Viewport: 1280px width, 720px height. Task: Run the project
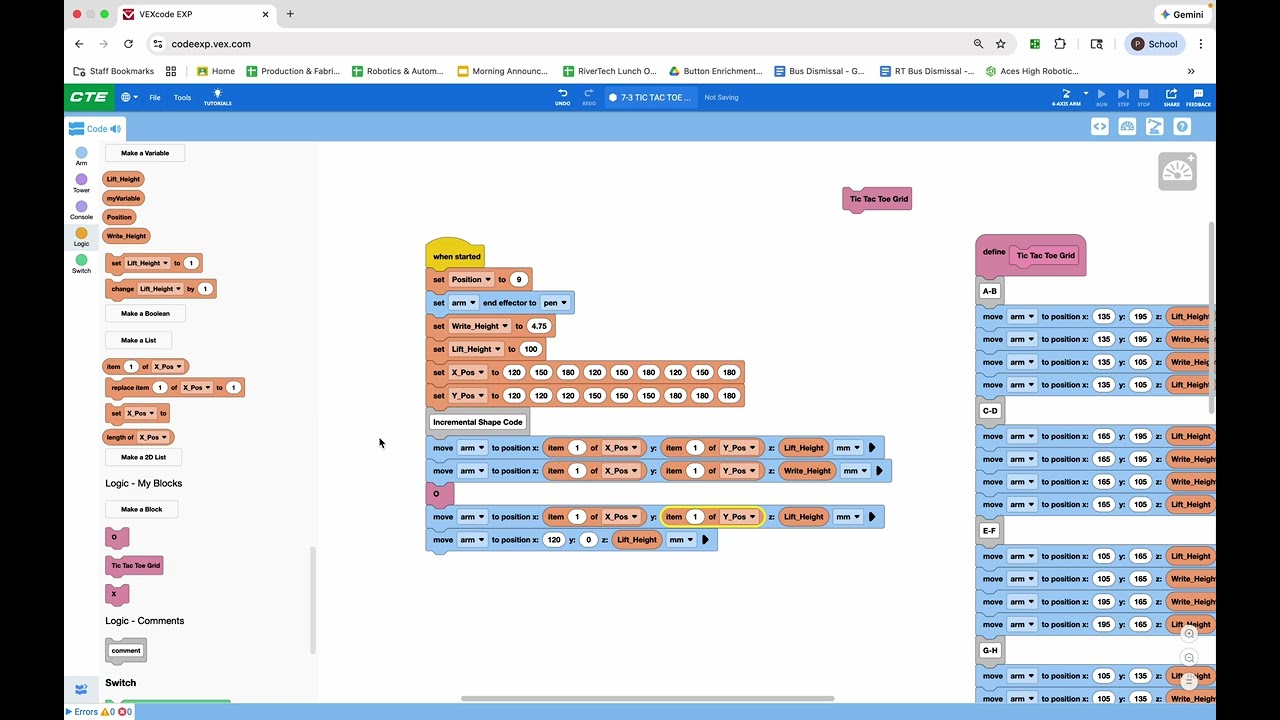[x=1101, y=97]
